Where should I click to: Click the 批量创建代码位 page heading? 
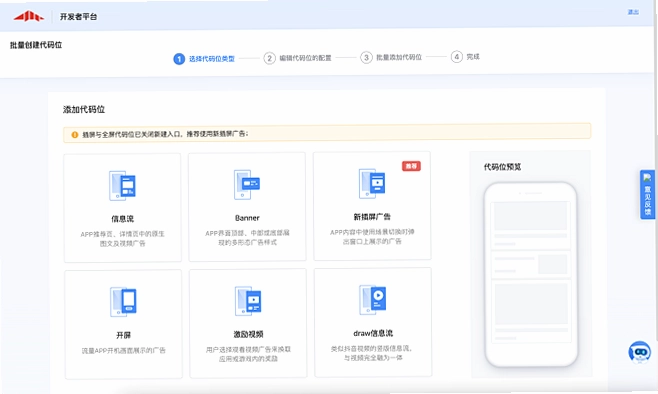click(x=36, y=45)
